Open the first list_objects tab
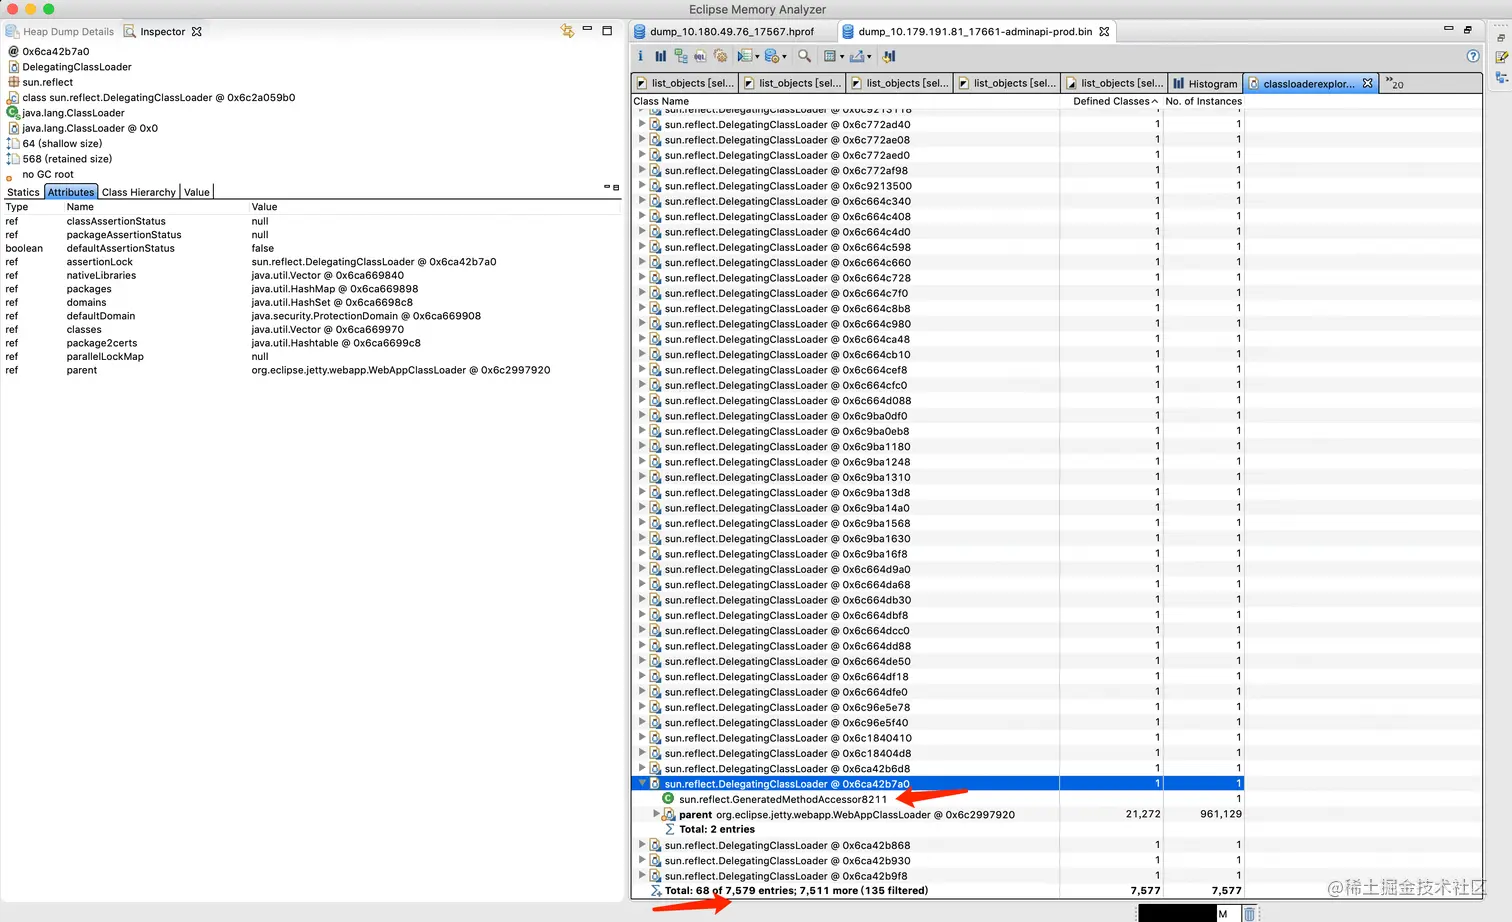This screenshot has height=922, width=1512. pyautogui.click(x=685, y=83)
